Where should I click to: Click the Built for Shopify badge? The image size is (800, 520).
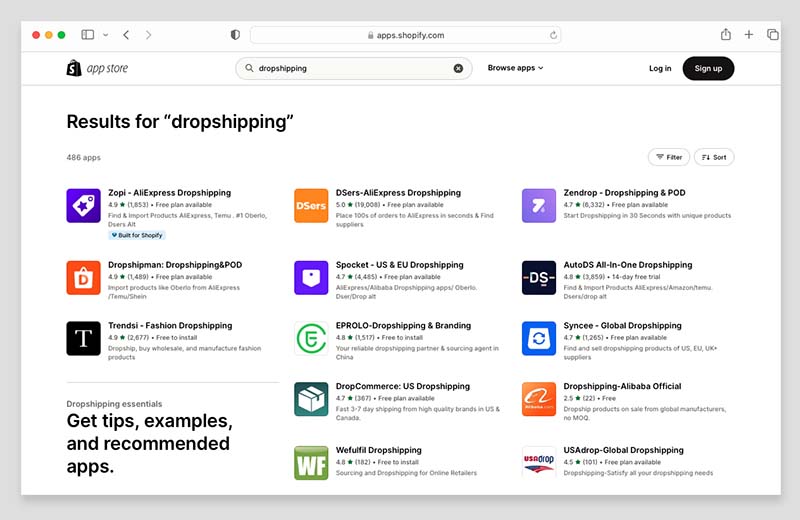(x=137, y=235)
